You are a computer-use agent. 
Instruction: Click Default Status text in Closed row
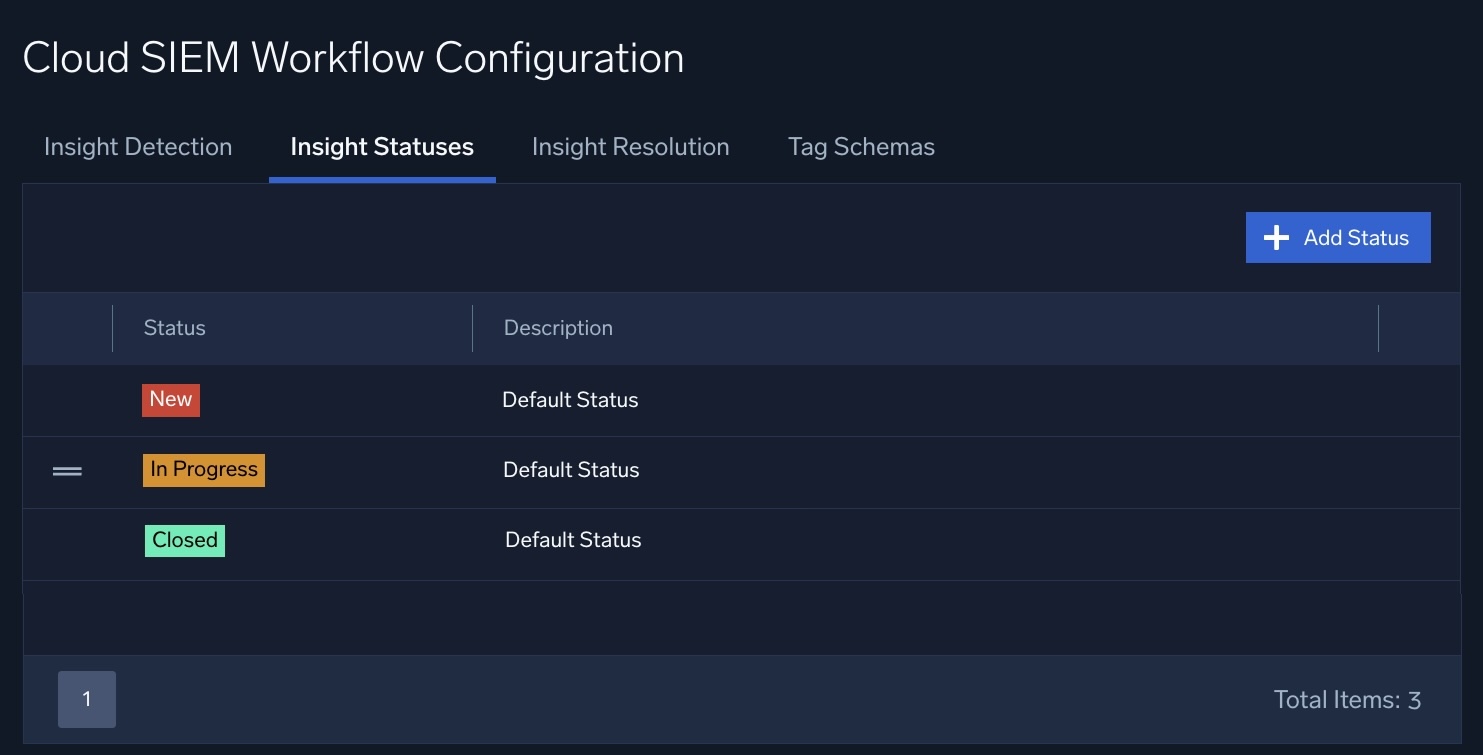click(x=573, y=540)
